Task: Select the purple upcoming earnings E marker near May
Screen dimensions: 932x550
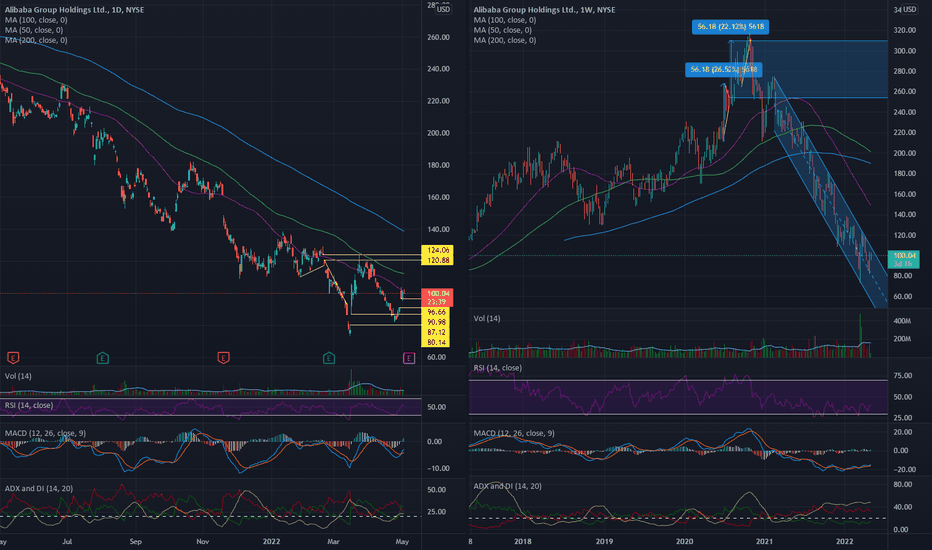Action: [x=408, y=357]
